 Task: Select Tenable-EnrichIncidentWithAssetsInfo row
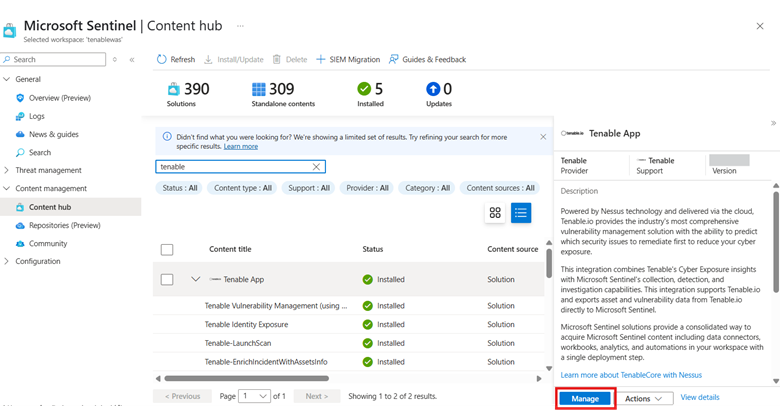click(x=348, y=362)
